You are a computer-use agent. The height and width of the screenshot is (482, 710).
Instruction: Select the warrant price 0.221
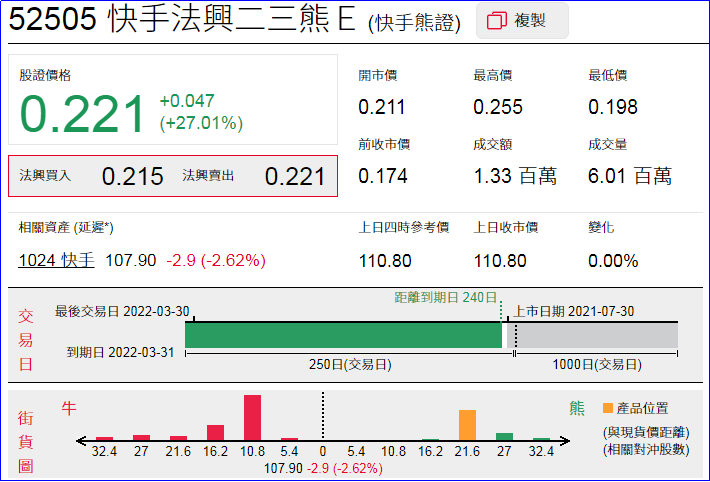pos(82,114)
